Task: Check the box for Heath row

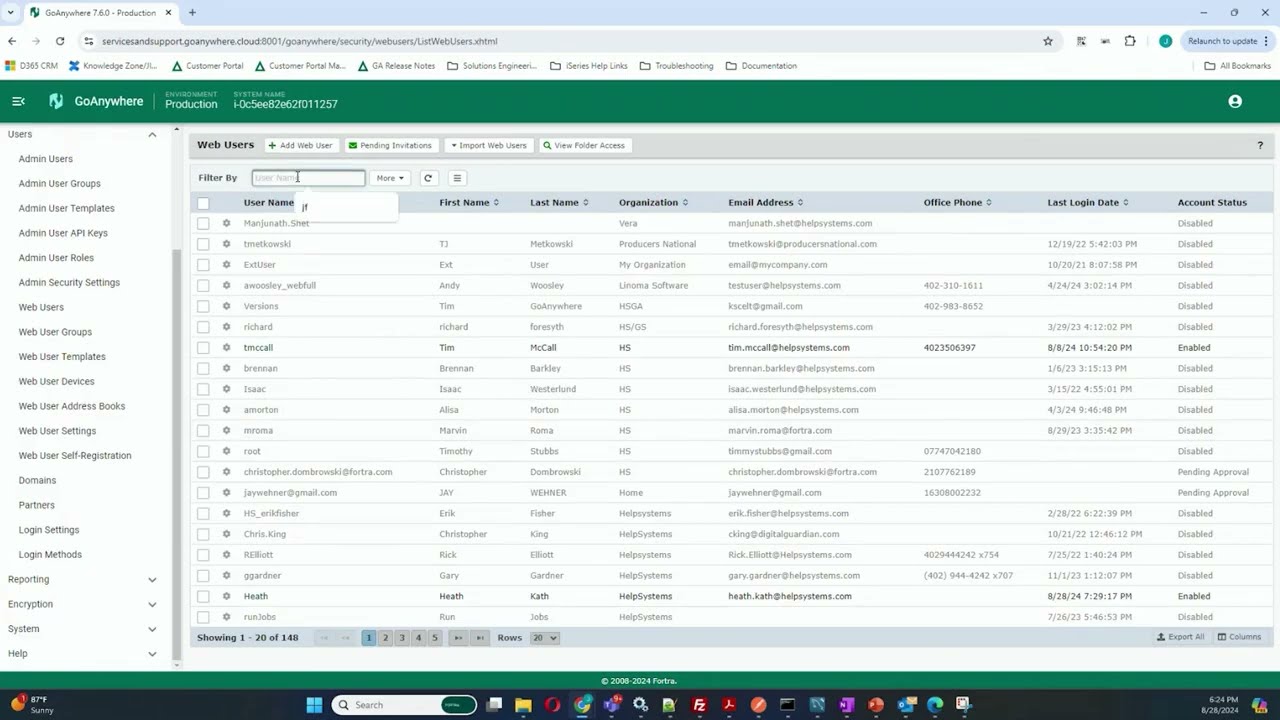Action: (x=203, y=596)
